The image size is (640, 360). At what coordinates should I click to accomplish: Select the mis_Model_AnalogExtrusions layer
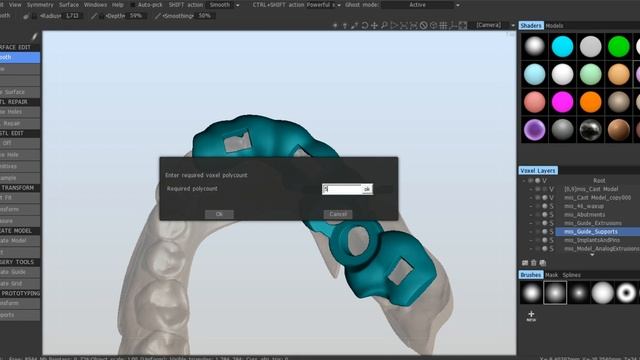coord(602,249)
